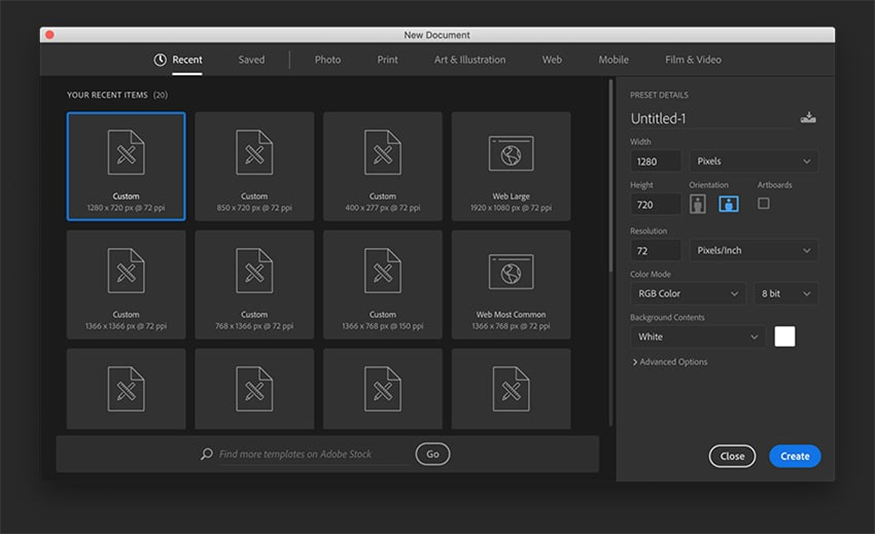The height and width of the screenshot is (534, 875).
Task: Click the white background color swatch
Action: (785, 337)
